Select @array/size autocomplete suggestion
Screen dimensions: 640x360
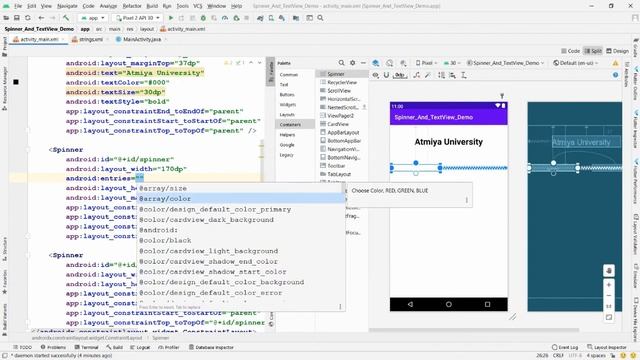[x=241, y=188]
